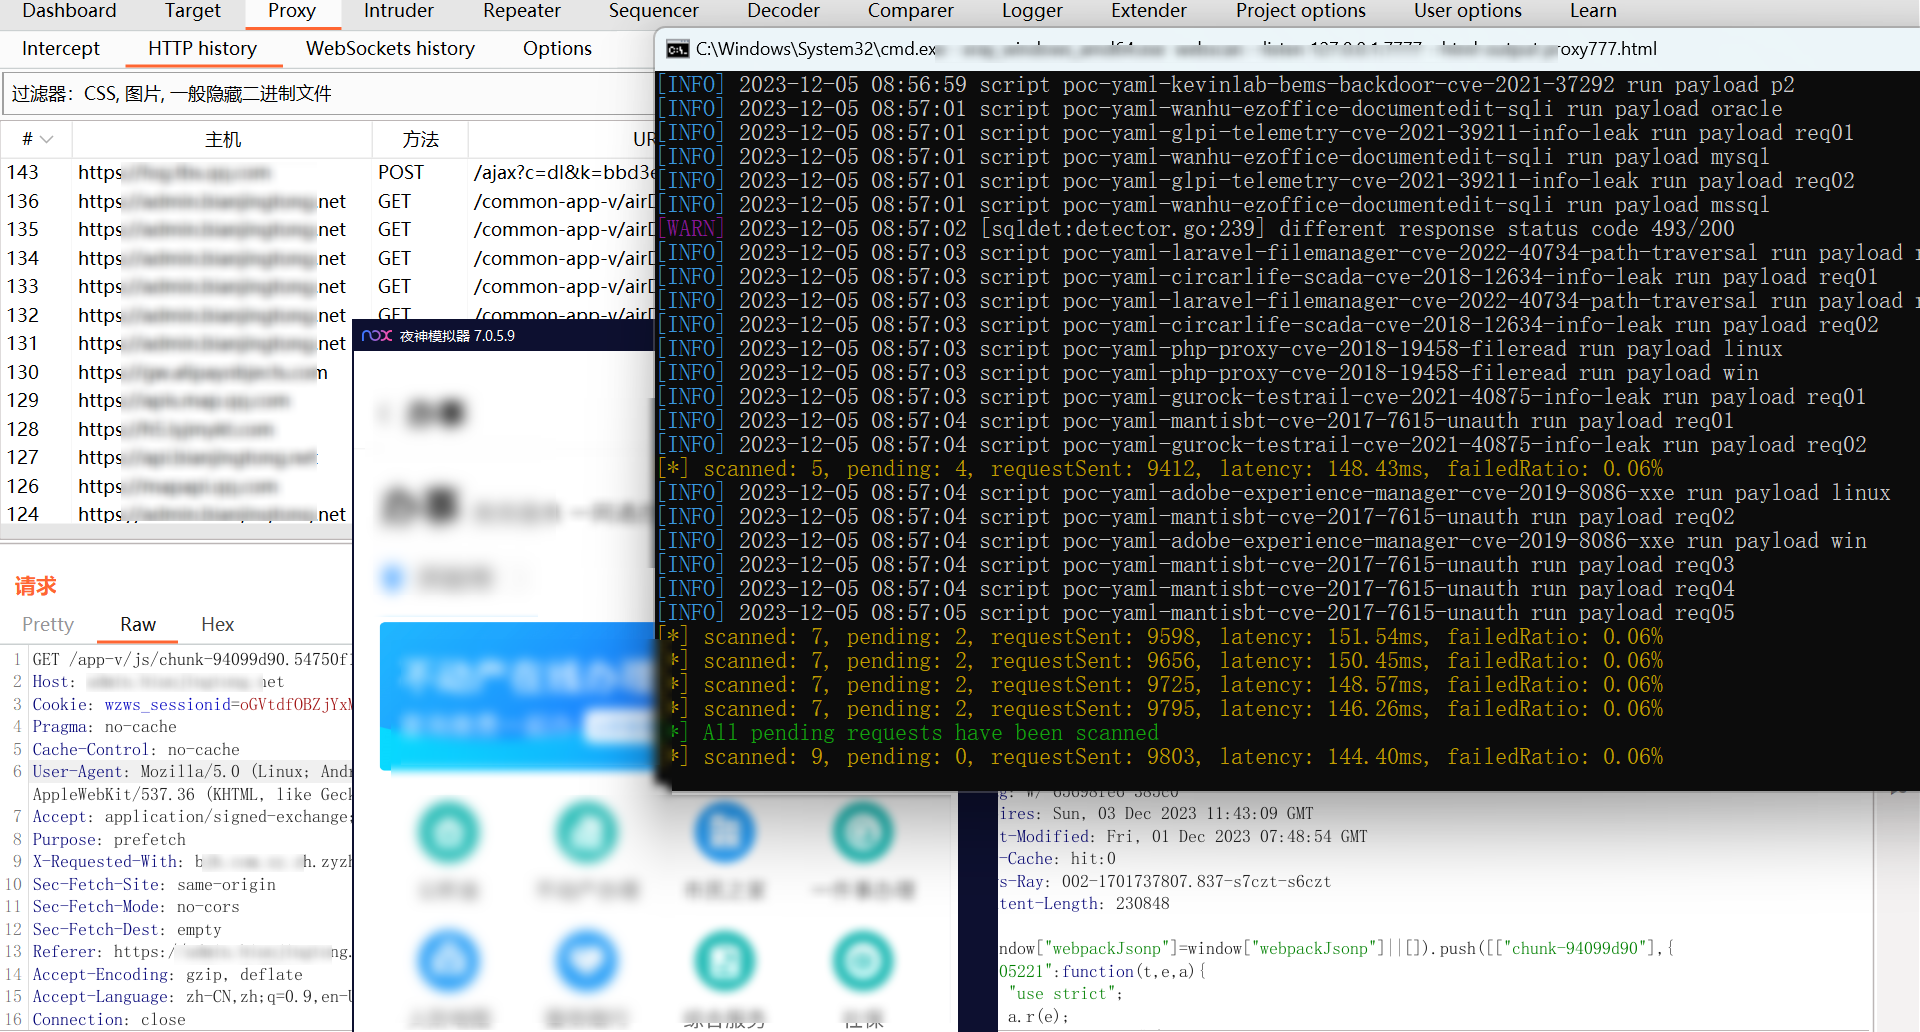The image size is (1920, 1032).
Task: Sort by the # column header
Action: (37, 140)
